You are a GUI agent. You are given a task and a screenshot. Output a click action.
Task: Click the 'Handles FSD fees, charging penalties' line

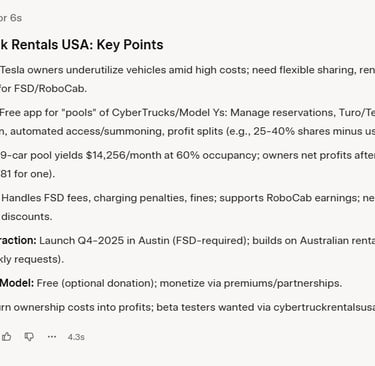tap(188, 198)
